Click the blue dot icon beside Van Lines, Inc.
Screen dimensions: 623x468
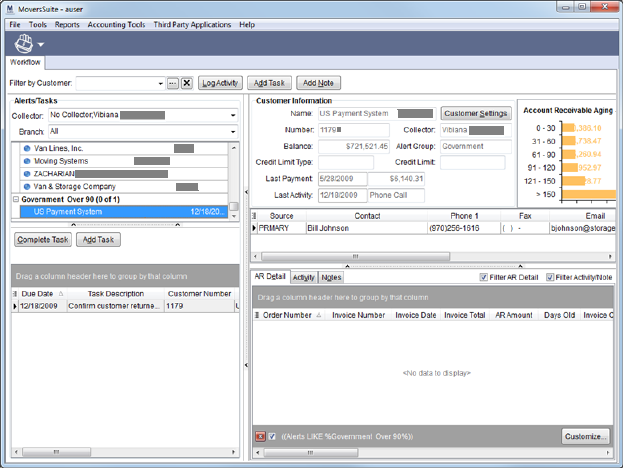click(x=27, y=148)
